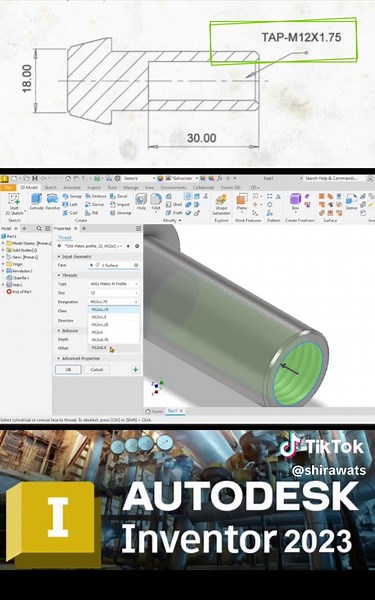Expand the Origin folder node
This screenshot has height=600, width=375.
click(3, 264)
